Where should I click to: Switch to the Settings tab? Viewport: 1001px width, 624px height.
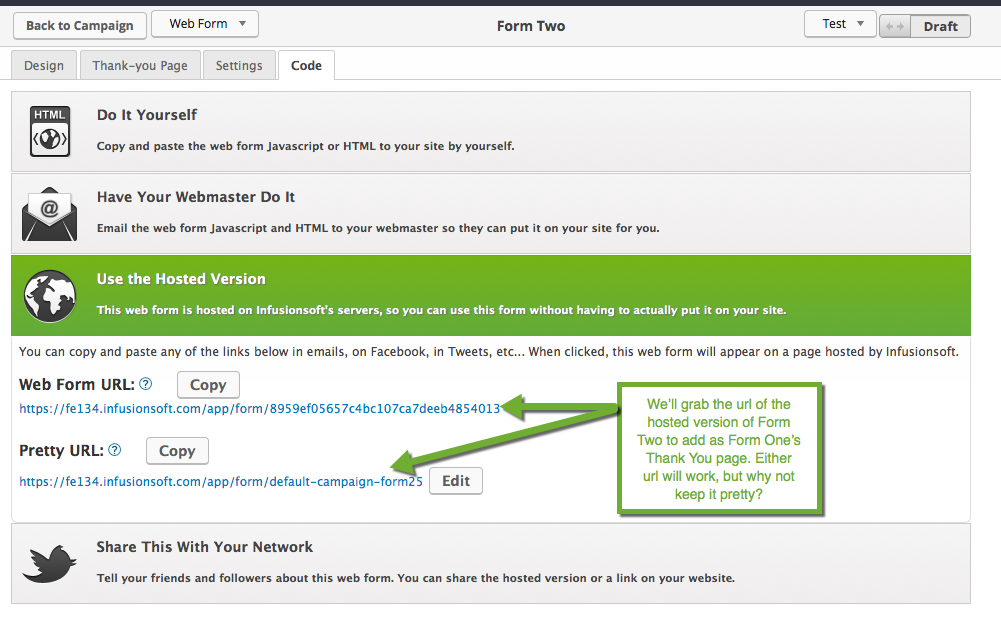coord(239,65)
